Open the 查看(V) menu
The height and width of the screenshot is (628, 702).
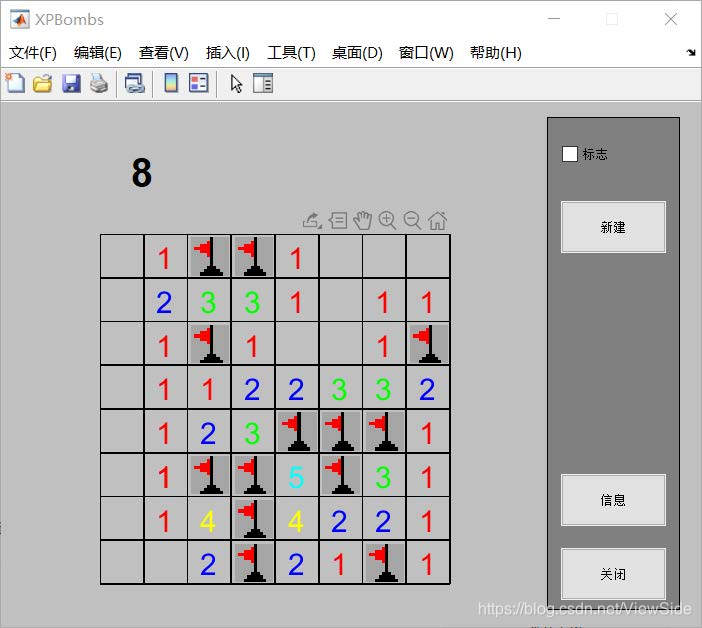click(x=163, y=53)
